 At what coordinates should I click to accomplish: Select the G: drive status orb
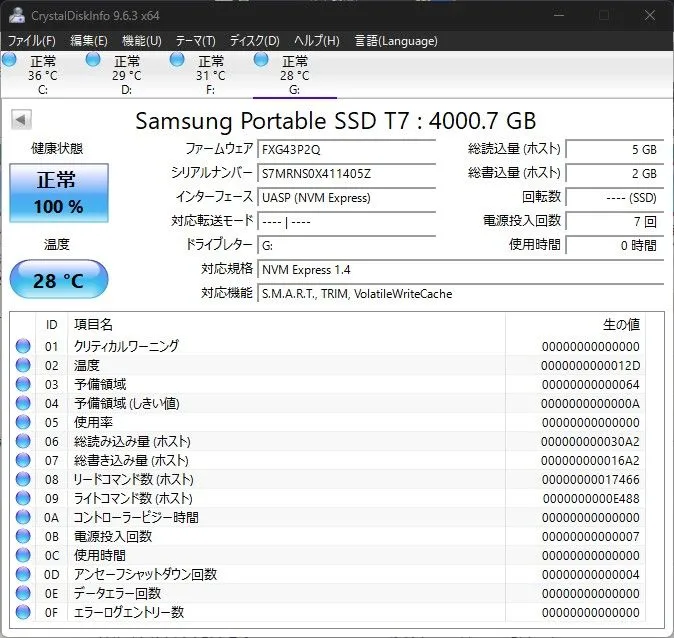pos(262,60)
